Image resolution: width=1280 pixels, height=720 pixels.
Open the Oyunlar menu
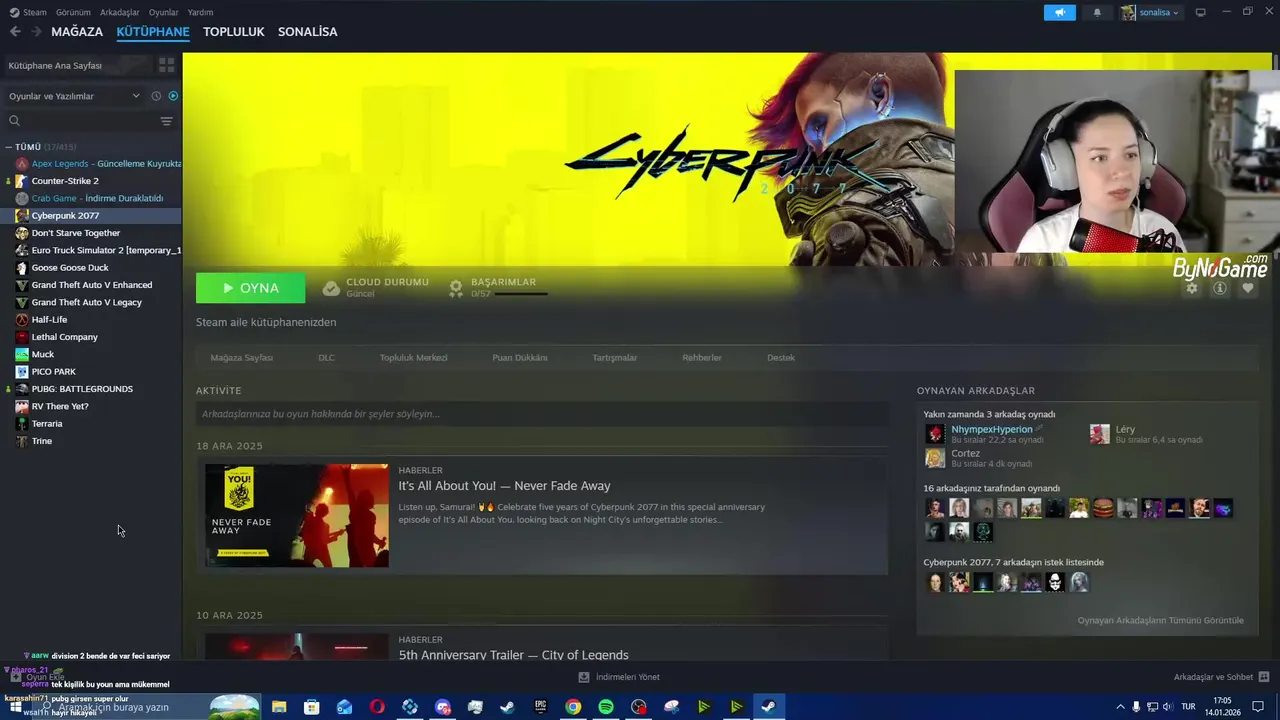click(x=164, y=12)
